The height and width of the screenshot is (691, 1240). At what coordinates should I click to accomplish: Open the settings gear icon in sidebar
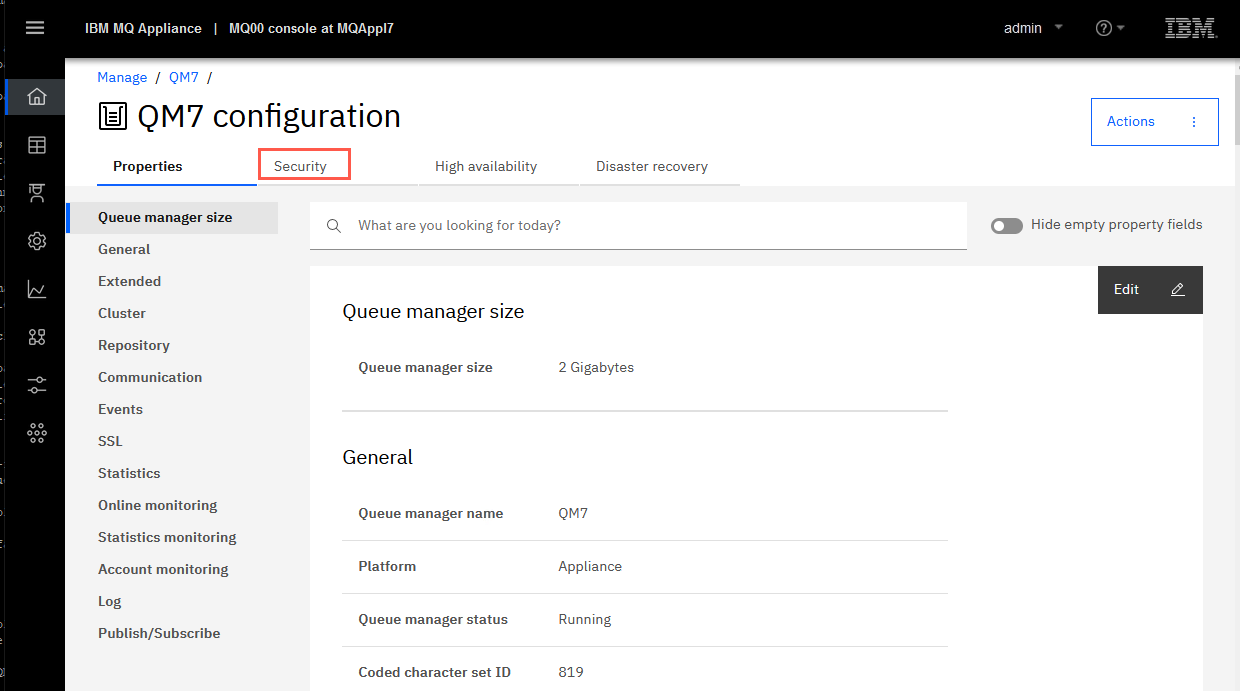[x=37, y=241]
